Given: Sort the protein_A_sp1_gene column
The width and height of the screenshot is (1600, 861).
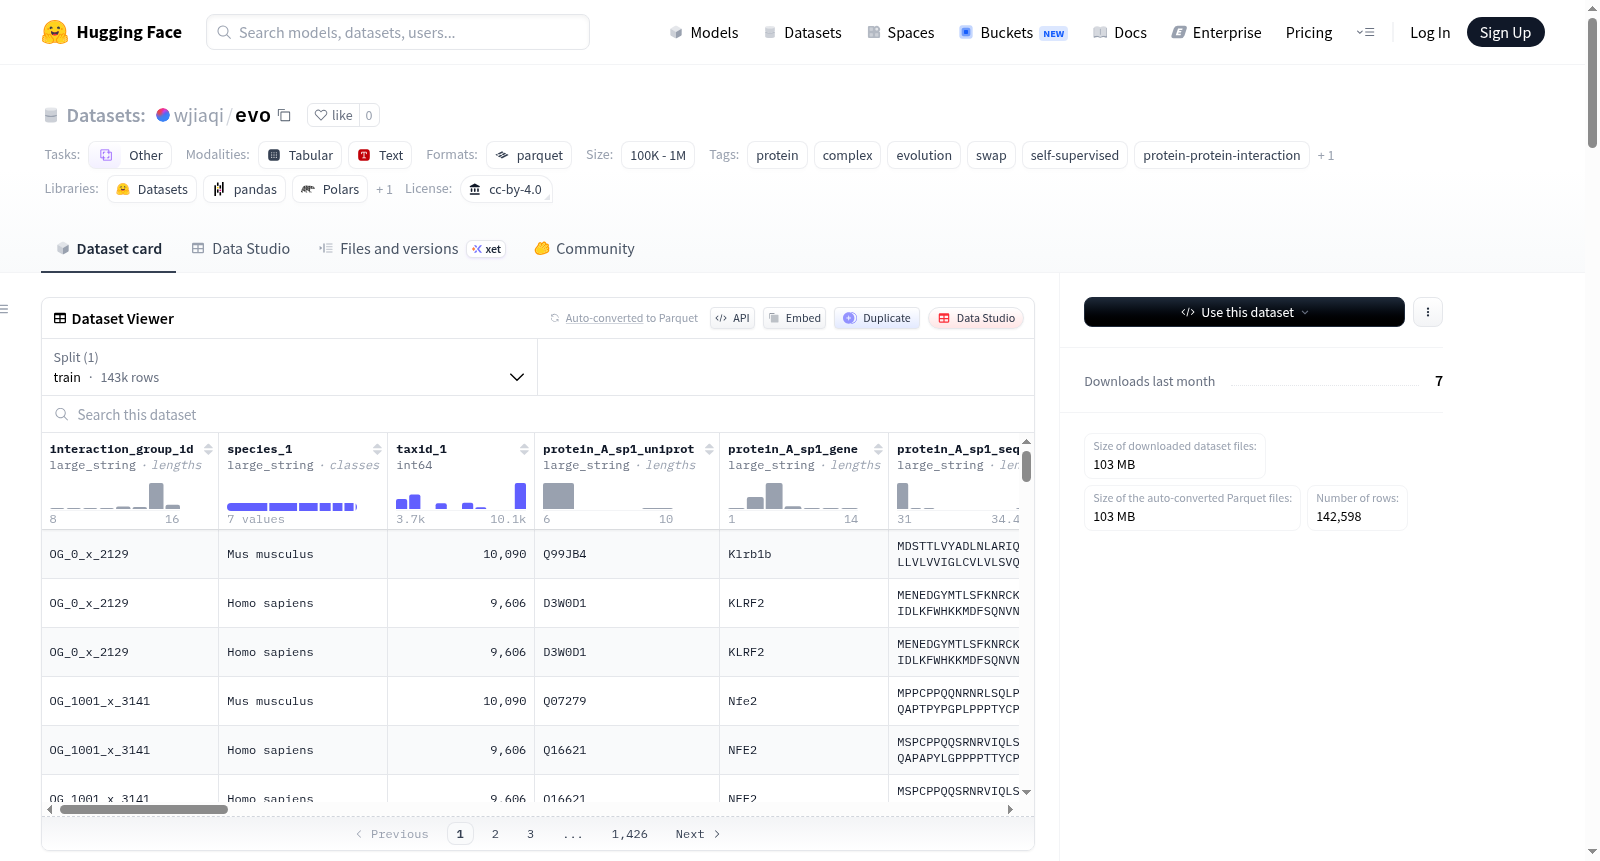Looking at the screenshot, I should pyautogui.click(x=878, y=449).
